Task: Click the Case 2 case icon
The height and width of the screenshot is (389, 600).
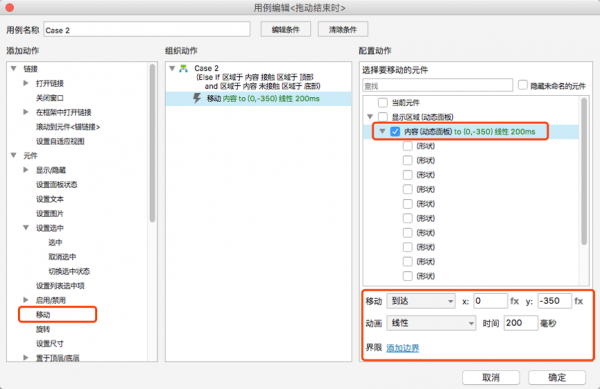Action: tap(184, 68)
